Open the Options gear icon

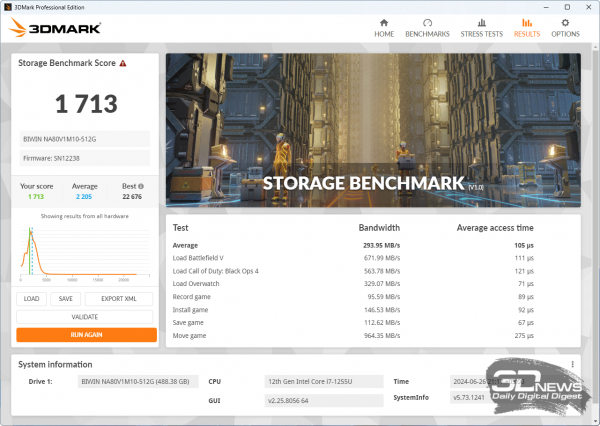(x=565, y=22)
